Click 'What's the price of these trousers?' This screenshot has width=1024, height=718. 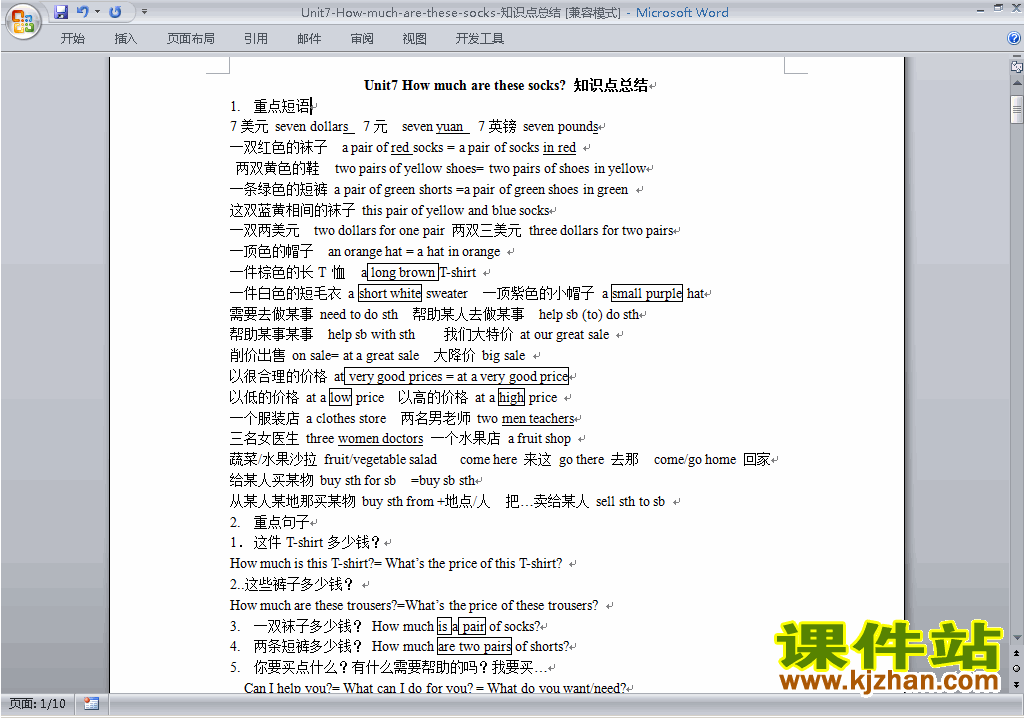pyautogui.click(x=502, y=605)
